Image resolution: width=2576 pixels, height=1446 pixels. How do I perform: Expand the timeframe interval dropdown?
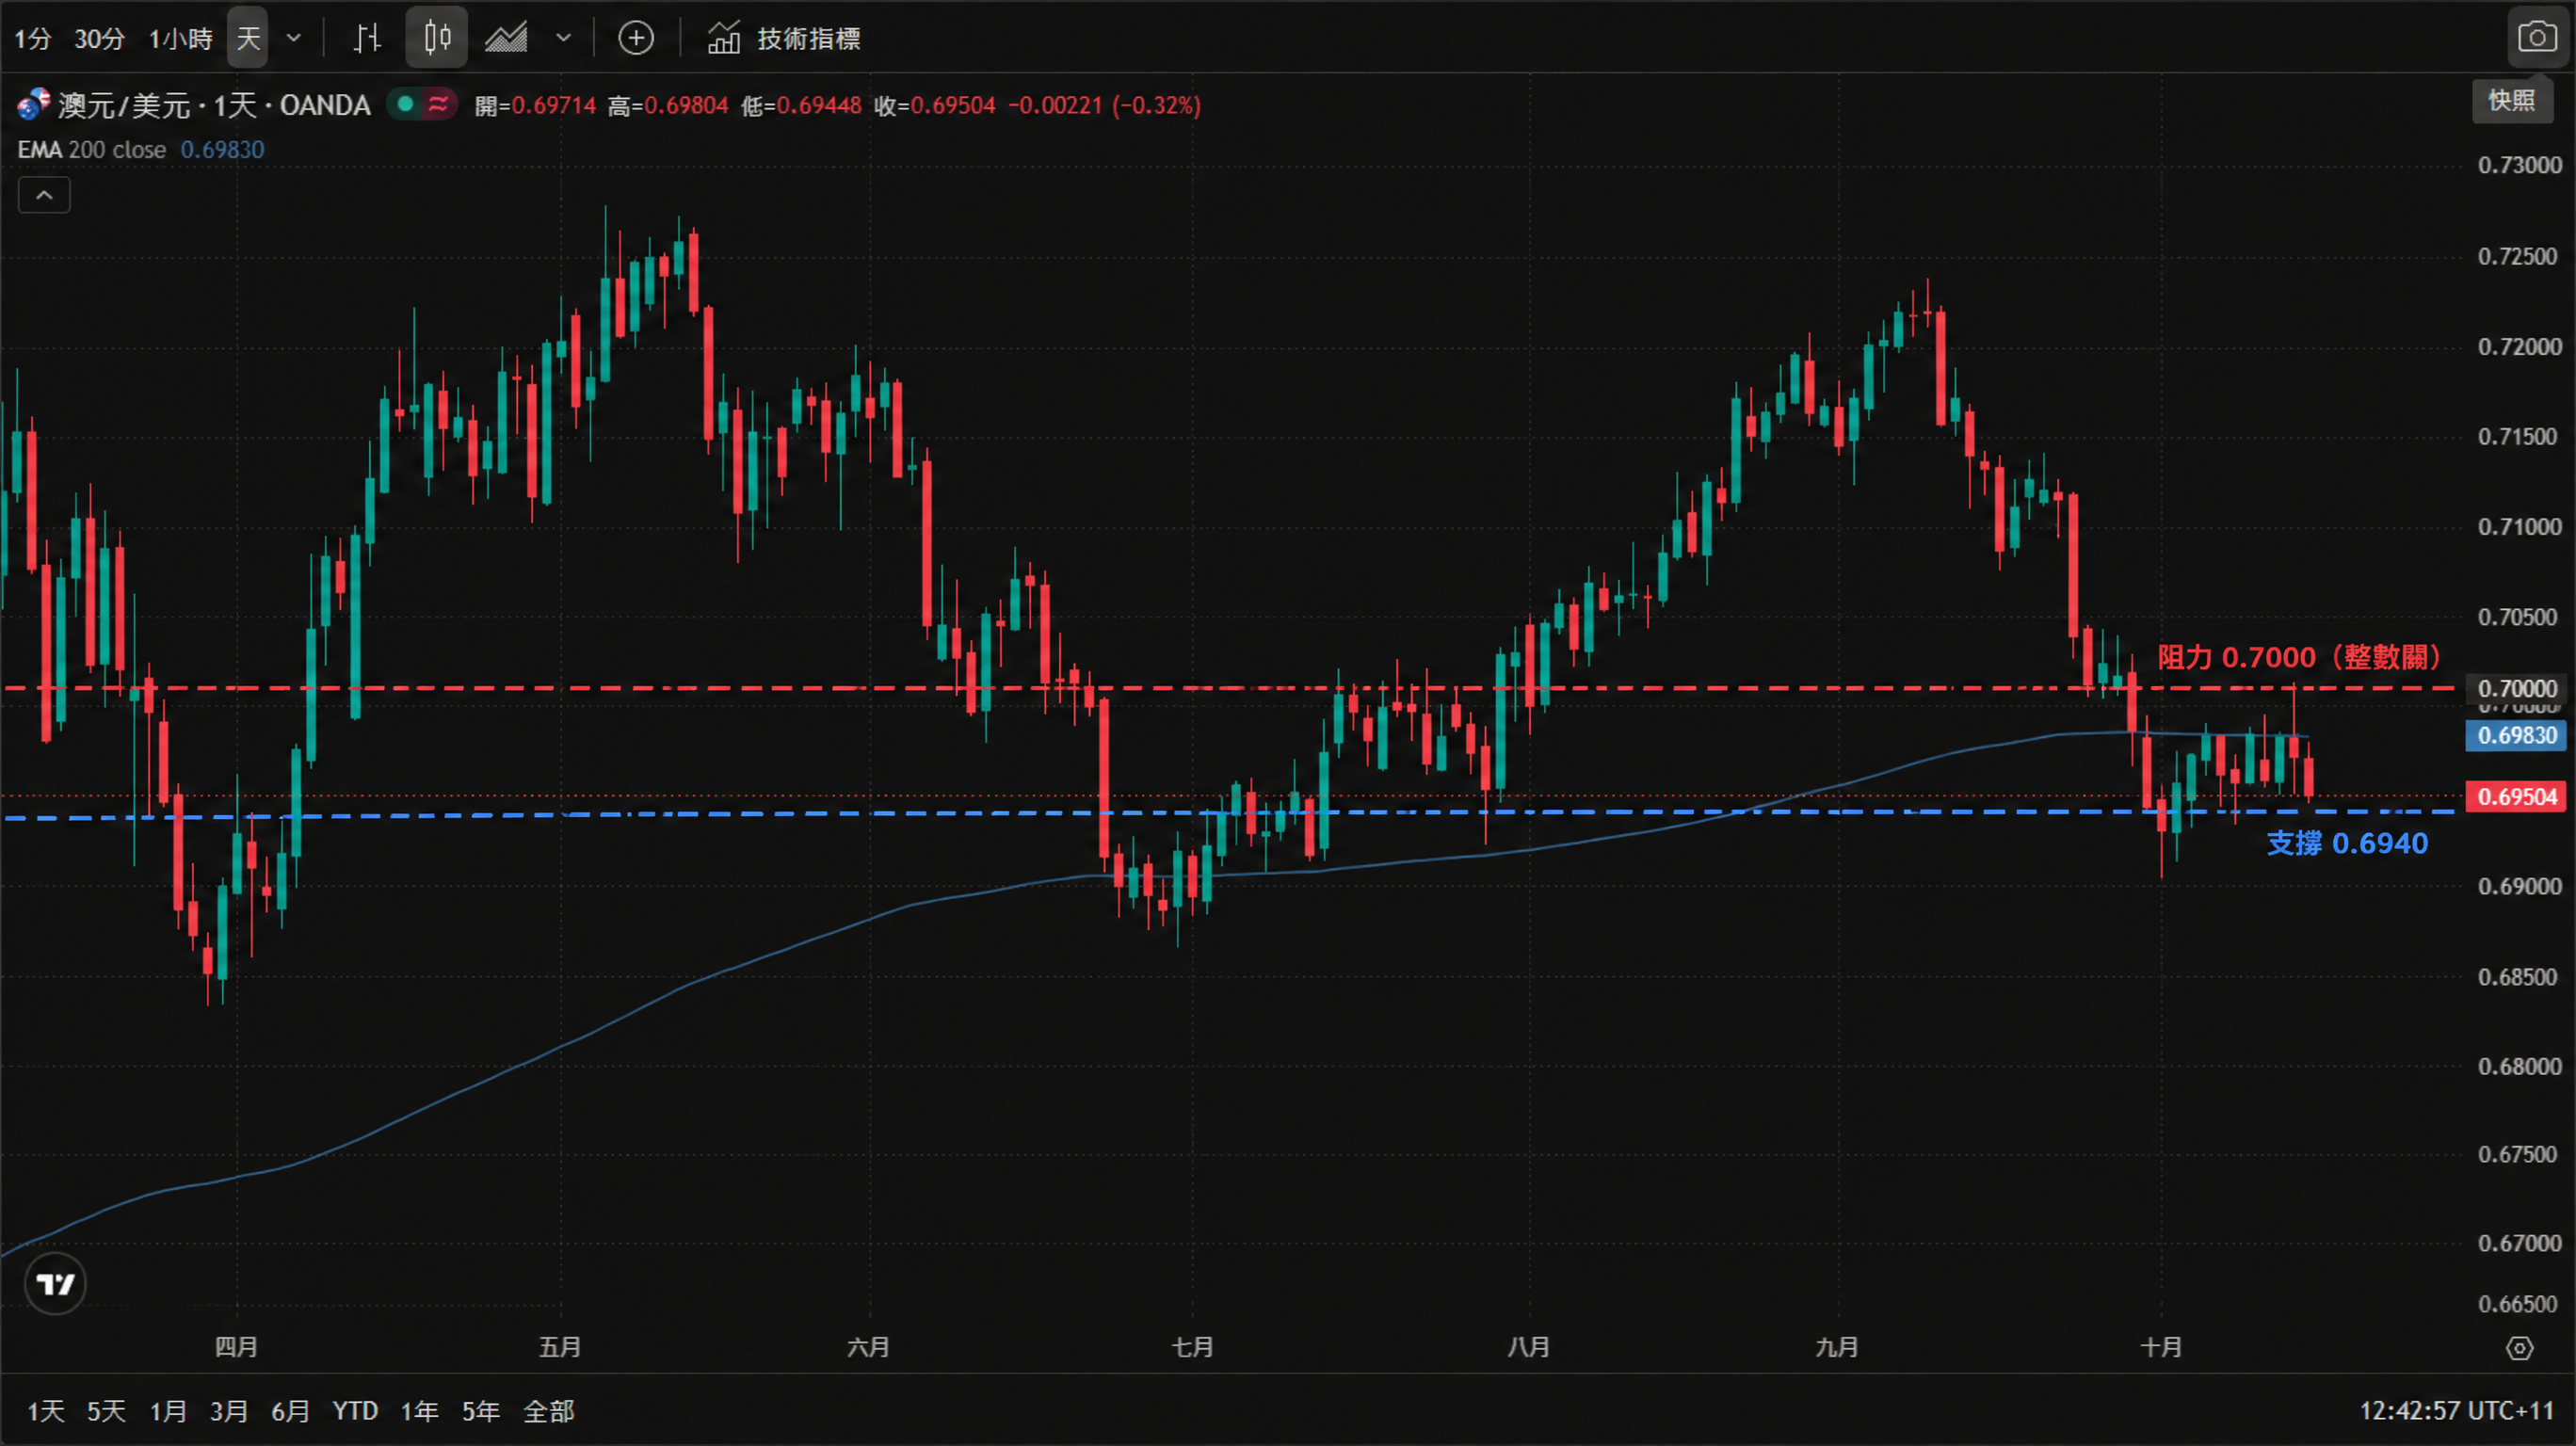pyautogui.click(x=293, y=38)
